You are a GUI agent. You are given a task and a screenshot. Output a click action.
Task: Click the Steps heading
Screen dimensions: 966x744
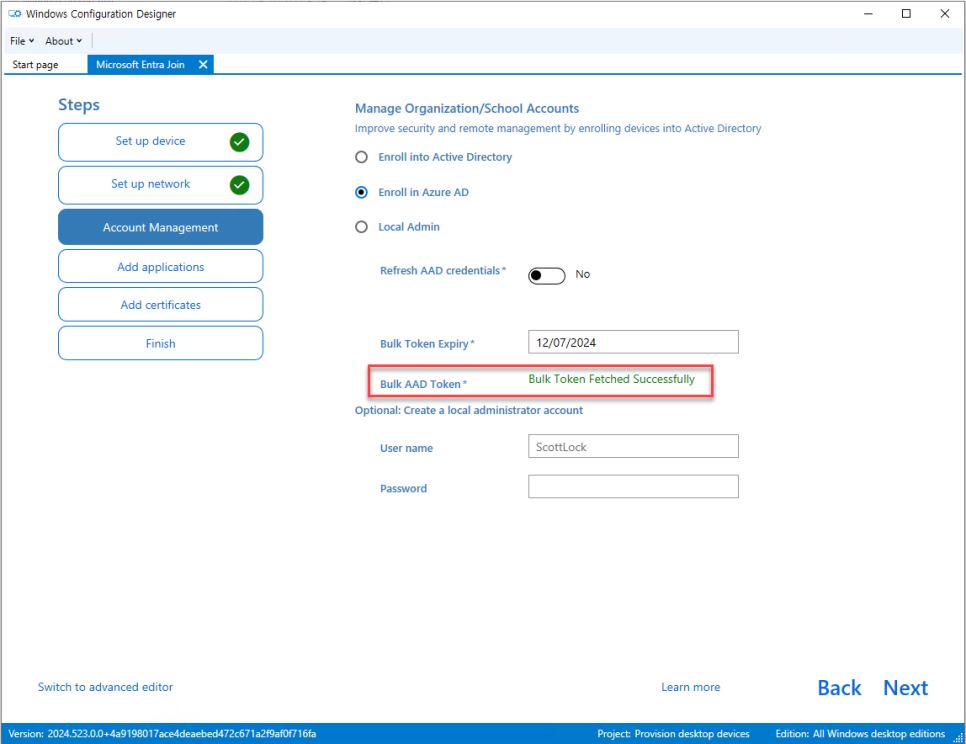(x=79, y=105)
